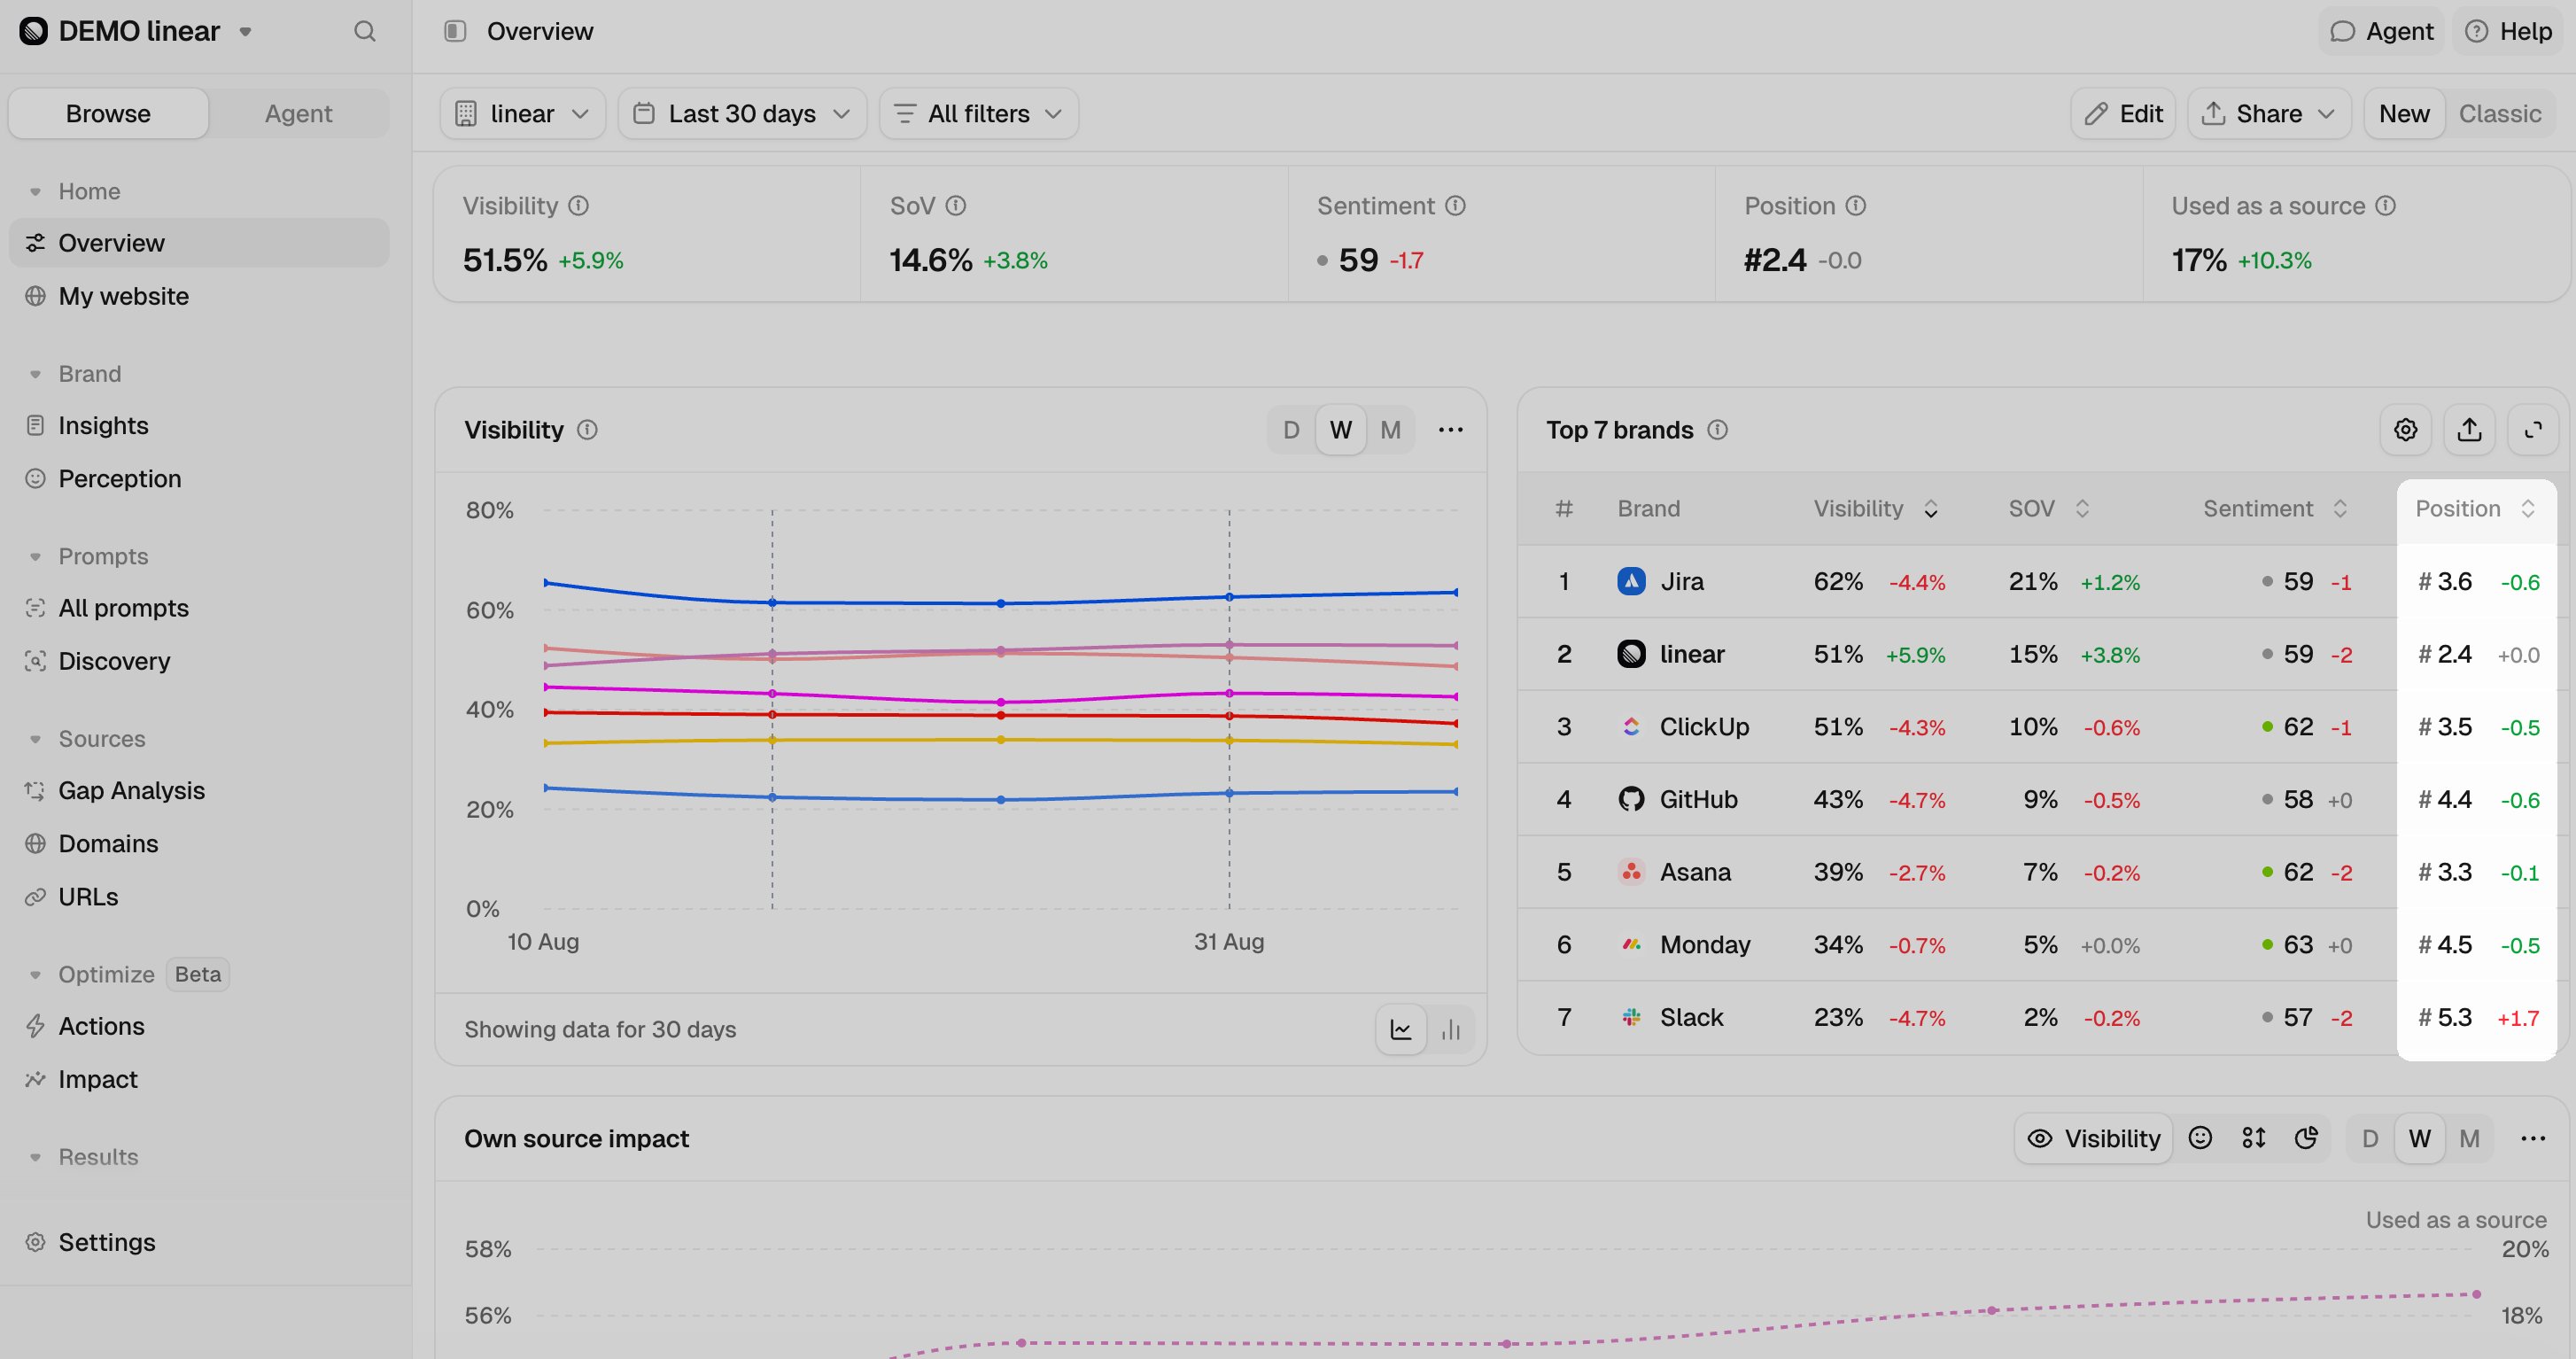
Task: Switch sidebar to Browse mode
Action: click(x=108, y=113)
